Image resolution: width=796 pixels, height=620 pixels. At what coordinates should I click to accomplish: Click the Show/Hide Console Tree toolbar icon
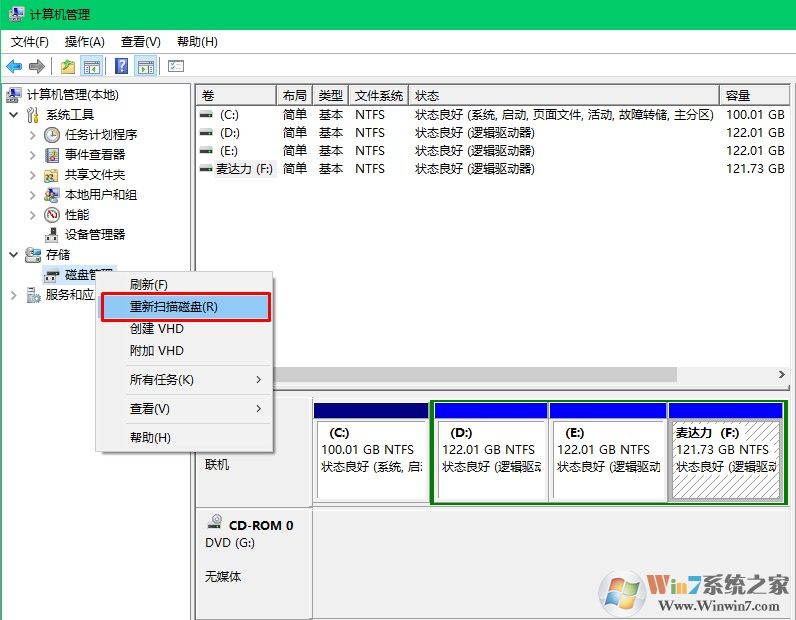[x=92, y=66]
